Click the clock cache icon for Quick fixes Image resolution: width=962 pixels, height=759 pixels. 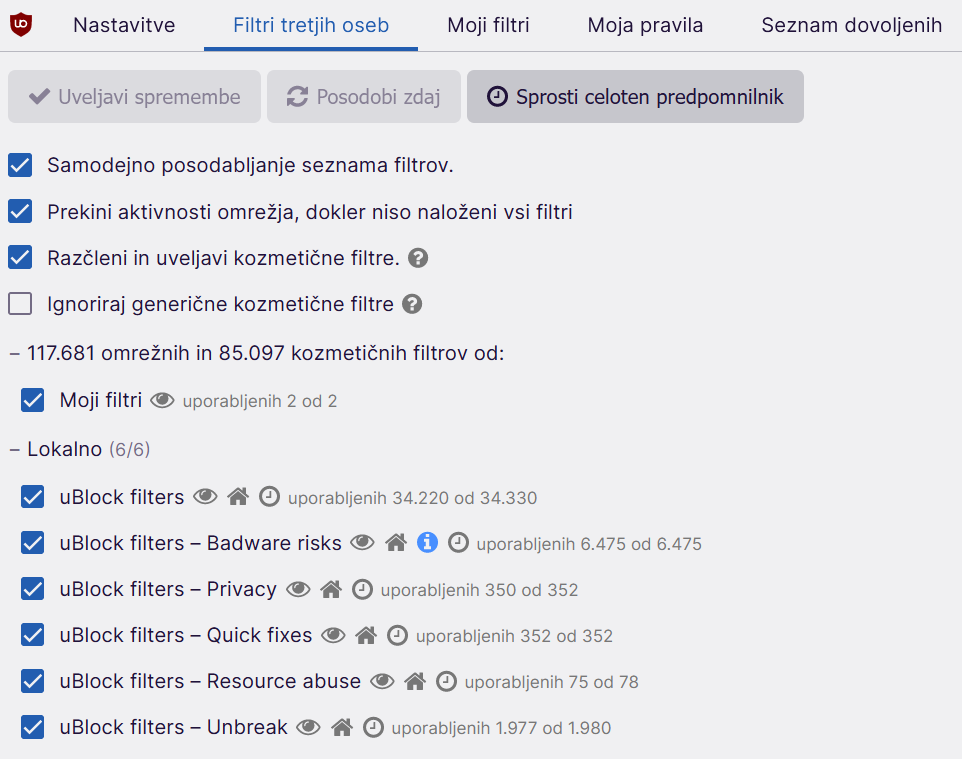pyautogui.click(x=398, y=635)
